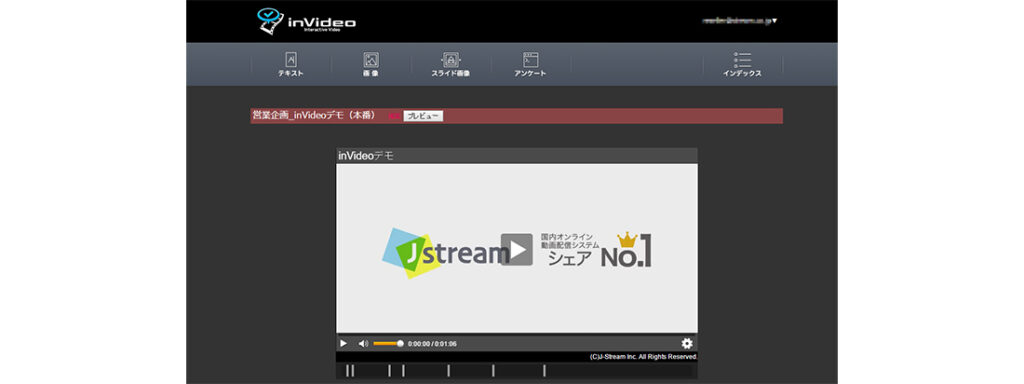Select the first timeline marker
The height and width of the screenshot is (384, 1024).
[x=347, y=371]
